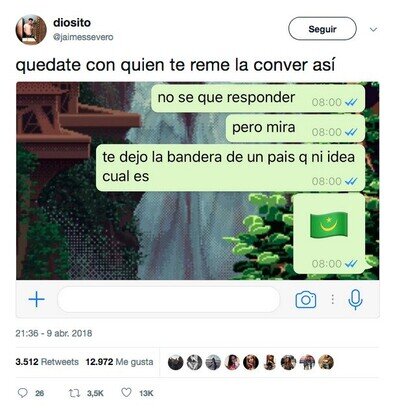Tap the microphone voice message icon

pos(355,299)
